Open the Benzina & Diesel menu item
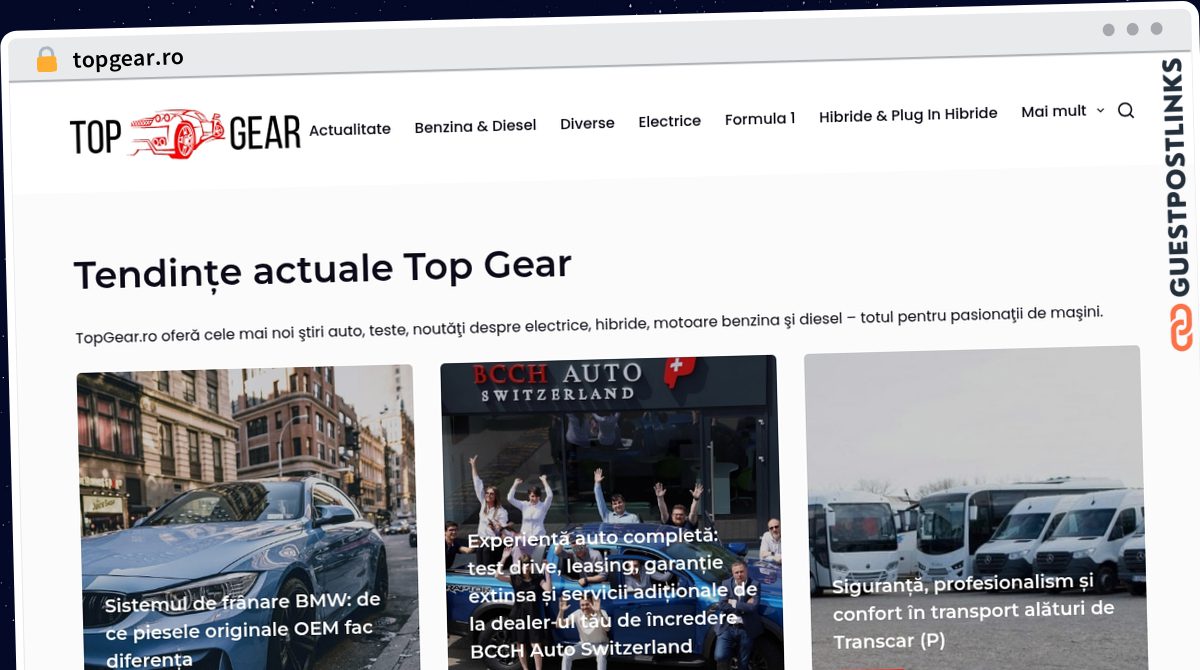The width and height of the screenshot is (1200, 670). (475, 126)
